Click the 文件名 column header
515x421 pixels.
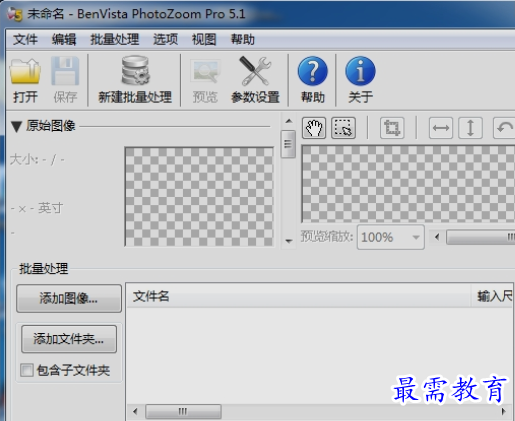pos(299,296)
